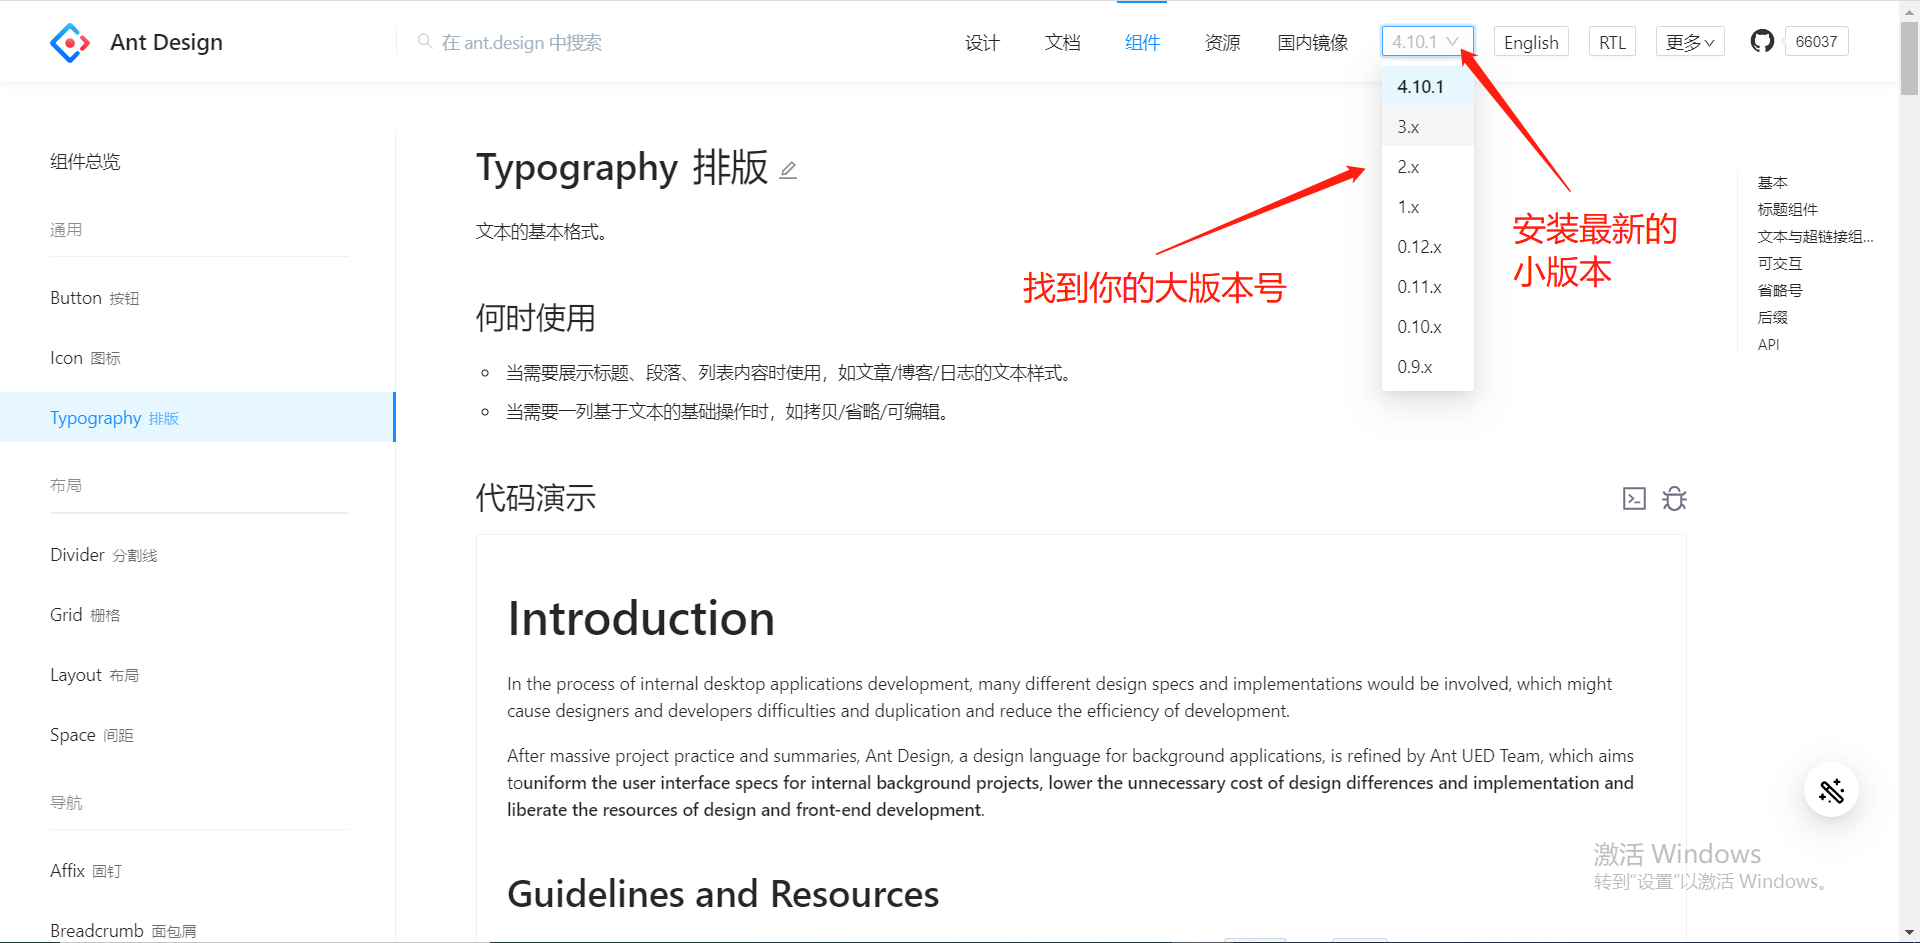Jump to the API anchor

point(1768,344)
